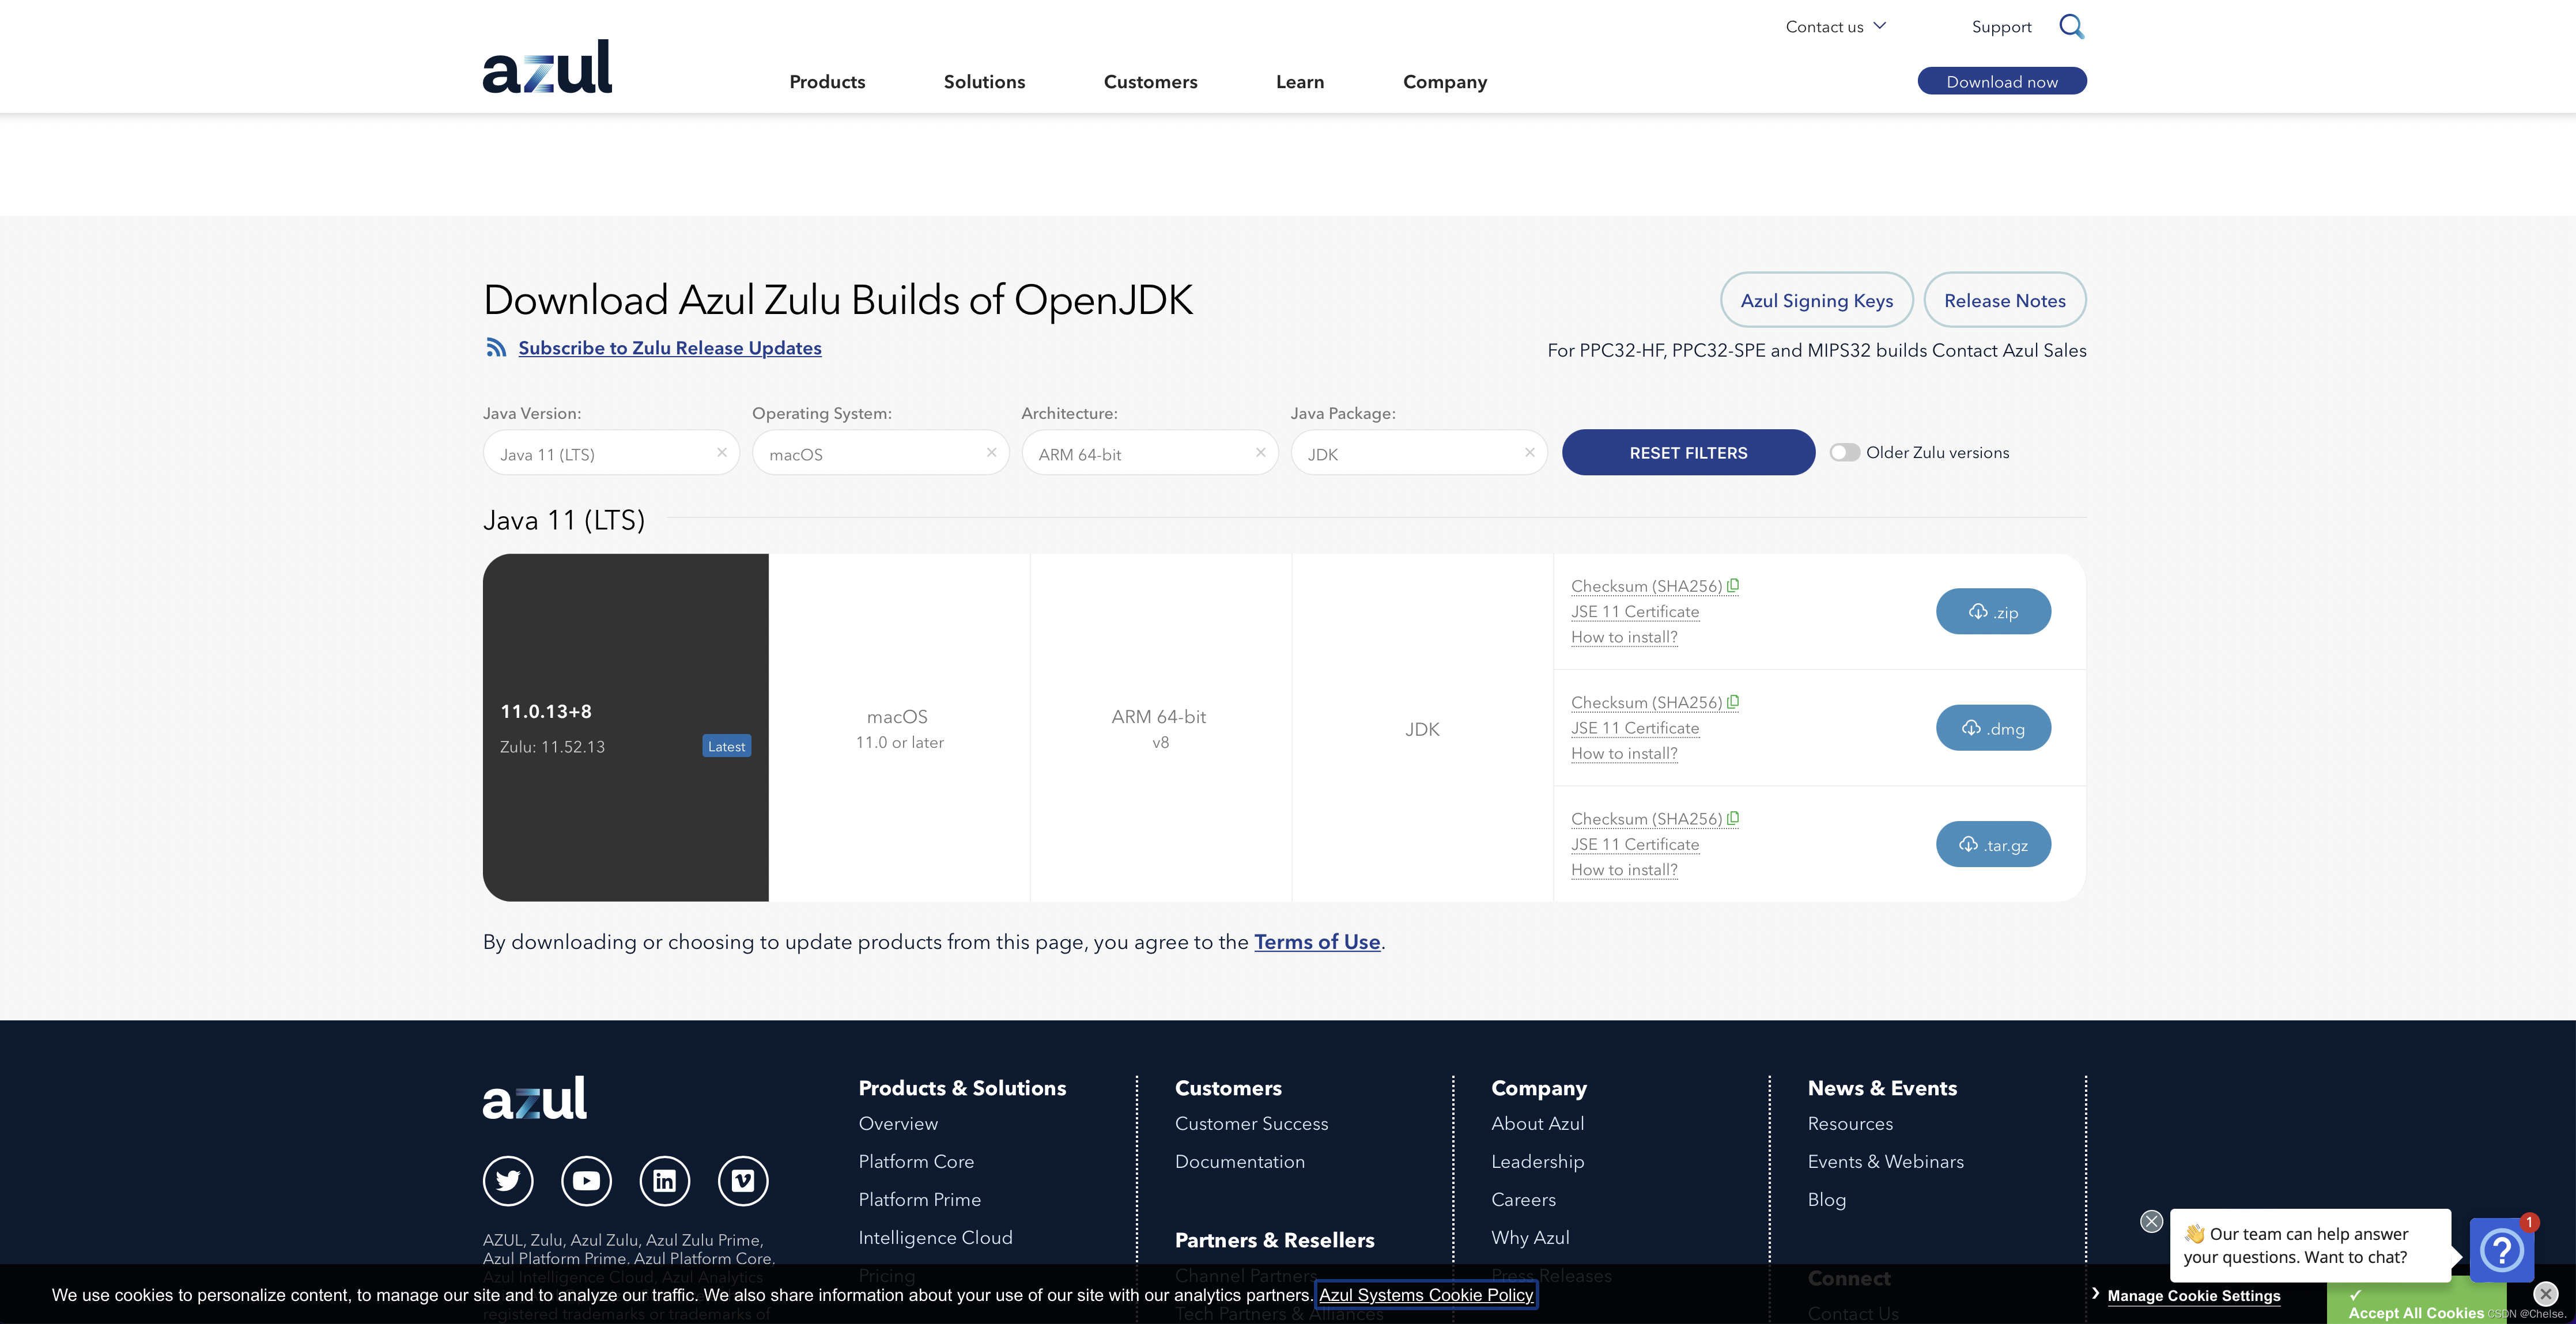This screenshot has width=2576, height=1324.
Task: Copy the checksum for the .zip download
Action: [1733, 585]
